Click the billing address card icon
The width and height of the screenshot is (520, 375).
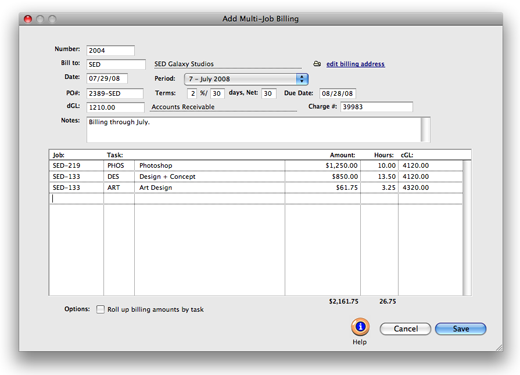[317, 64]
